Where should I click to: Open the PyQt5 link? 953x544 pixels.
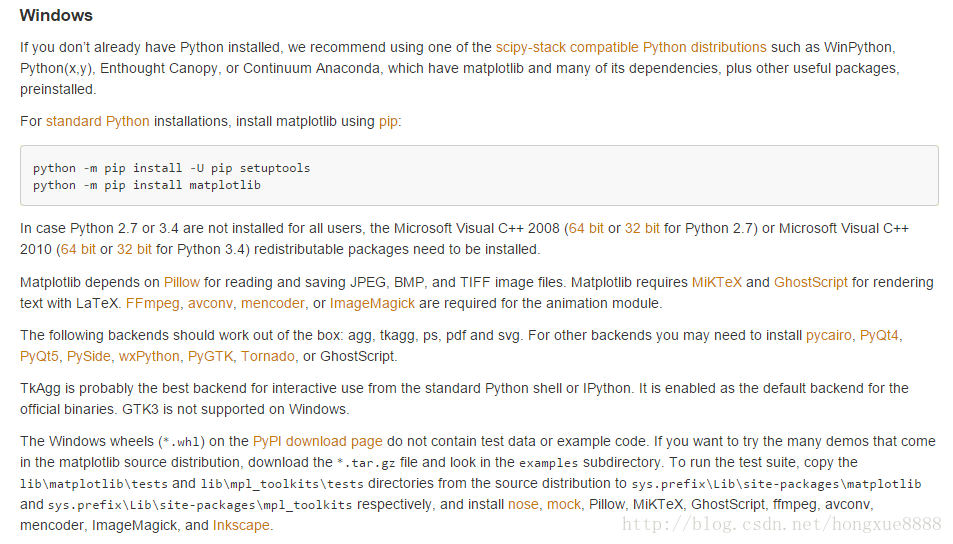pyautogui.click(x=40, y=357)
